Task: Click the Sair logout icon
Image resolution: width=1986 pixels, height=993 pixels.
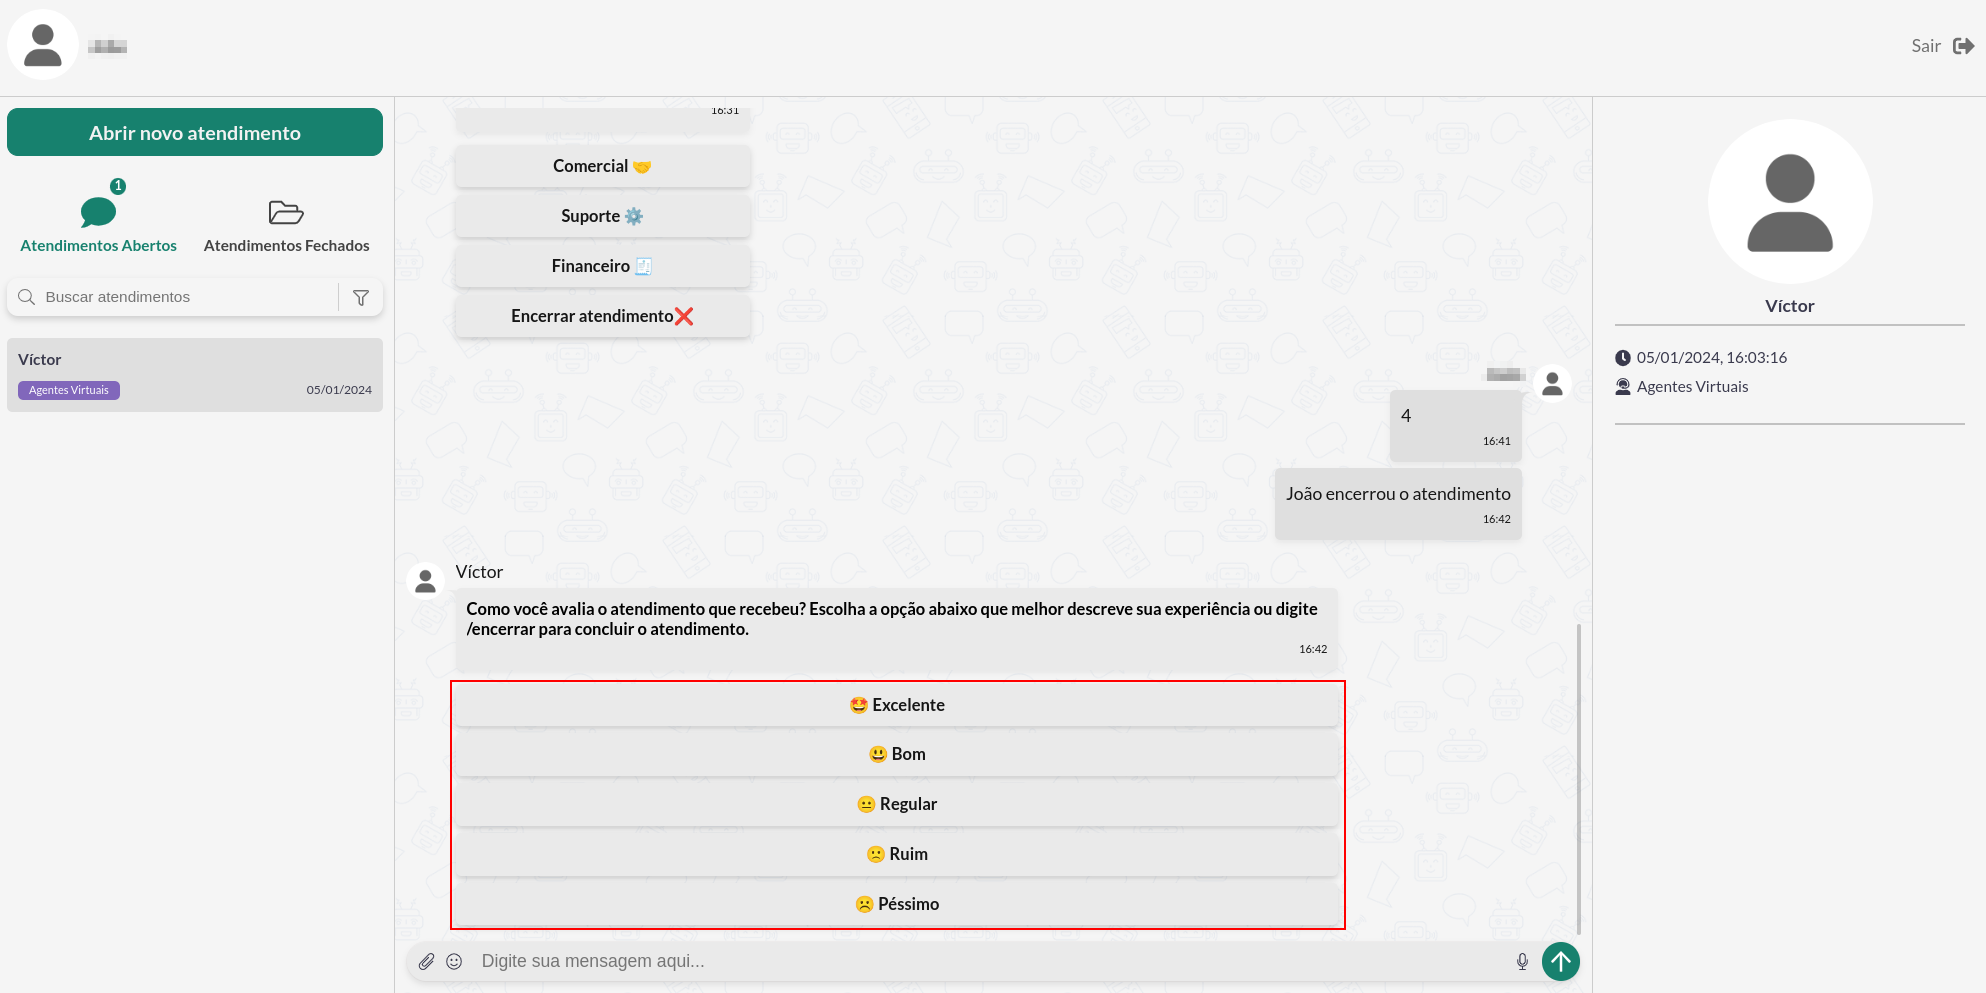Action: pos(1963,46)
